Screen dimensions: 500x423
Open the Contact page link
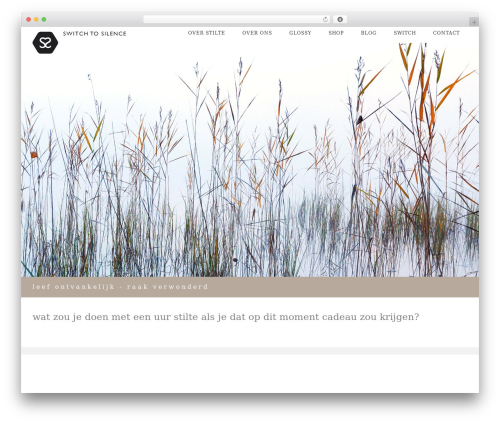(446, 33)
